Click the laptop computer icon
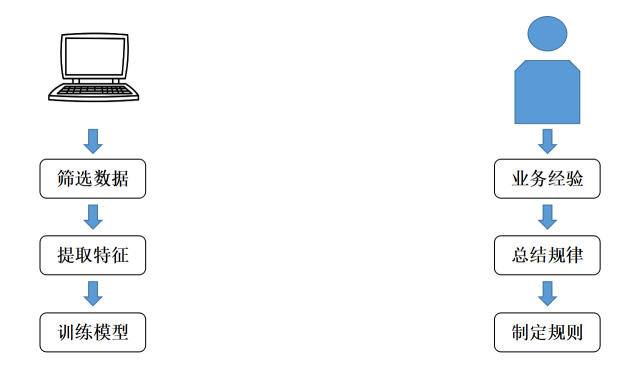641x380 pixels. click(x=94, y=67)
